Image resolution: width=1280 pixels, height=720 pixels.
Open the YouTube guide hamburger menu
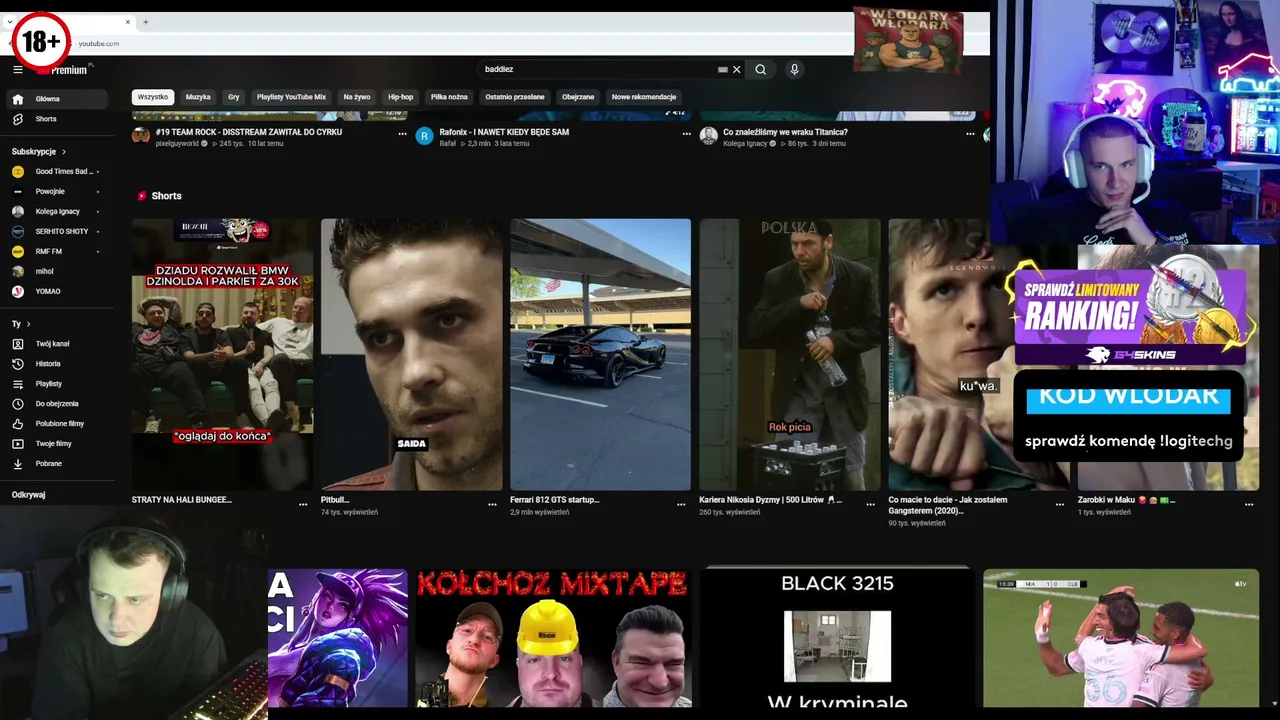[x=18, y=69]
